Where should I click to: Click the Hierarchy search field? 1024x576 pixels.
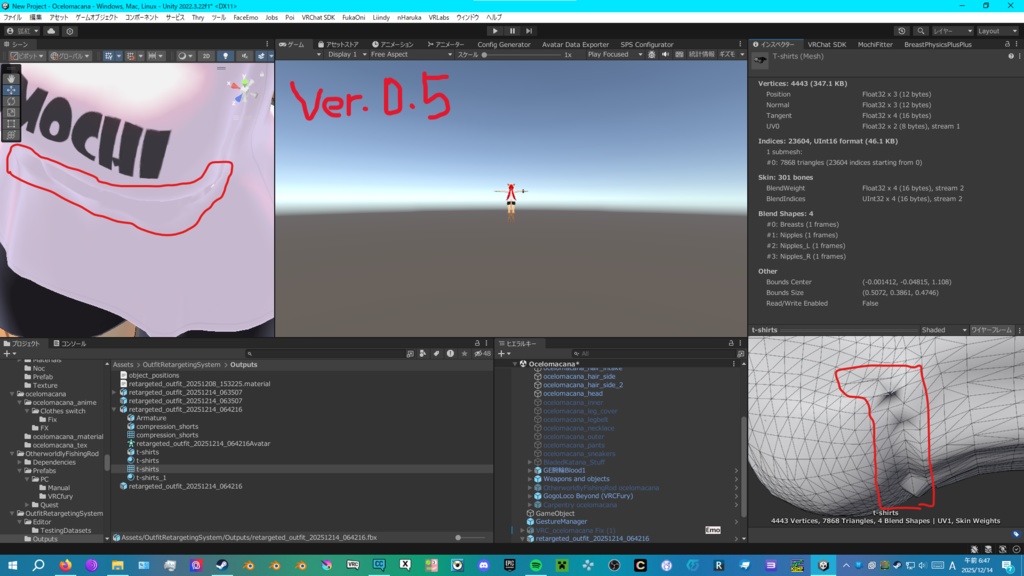point(653,353)
